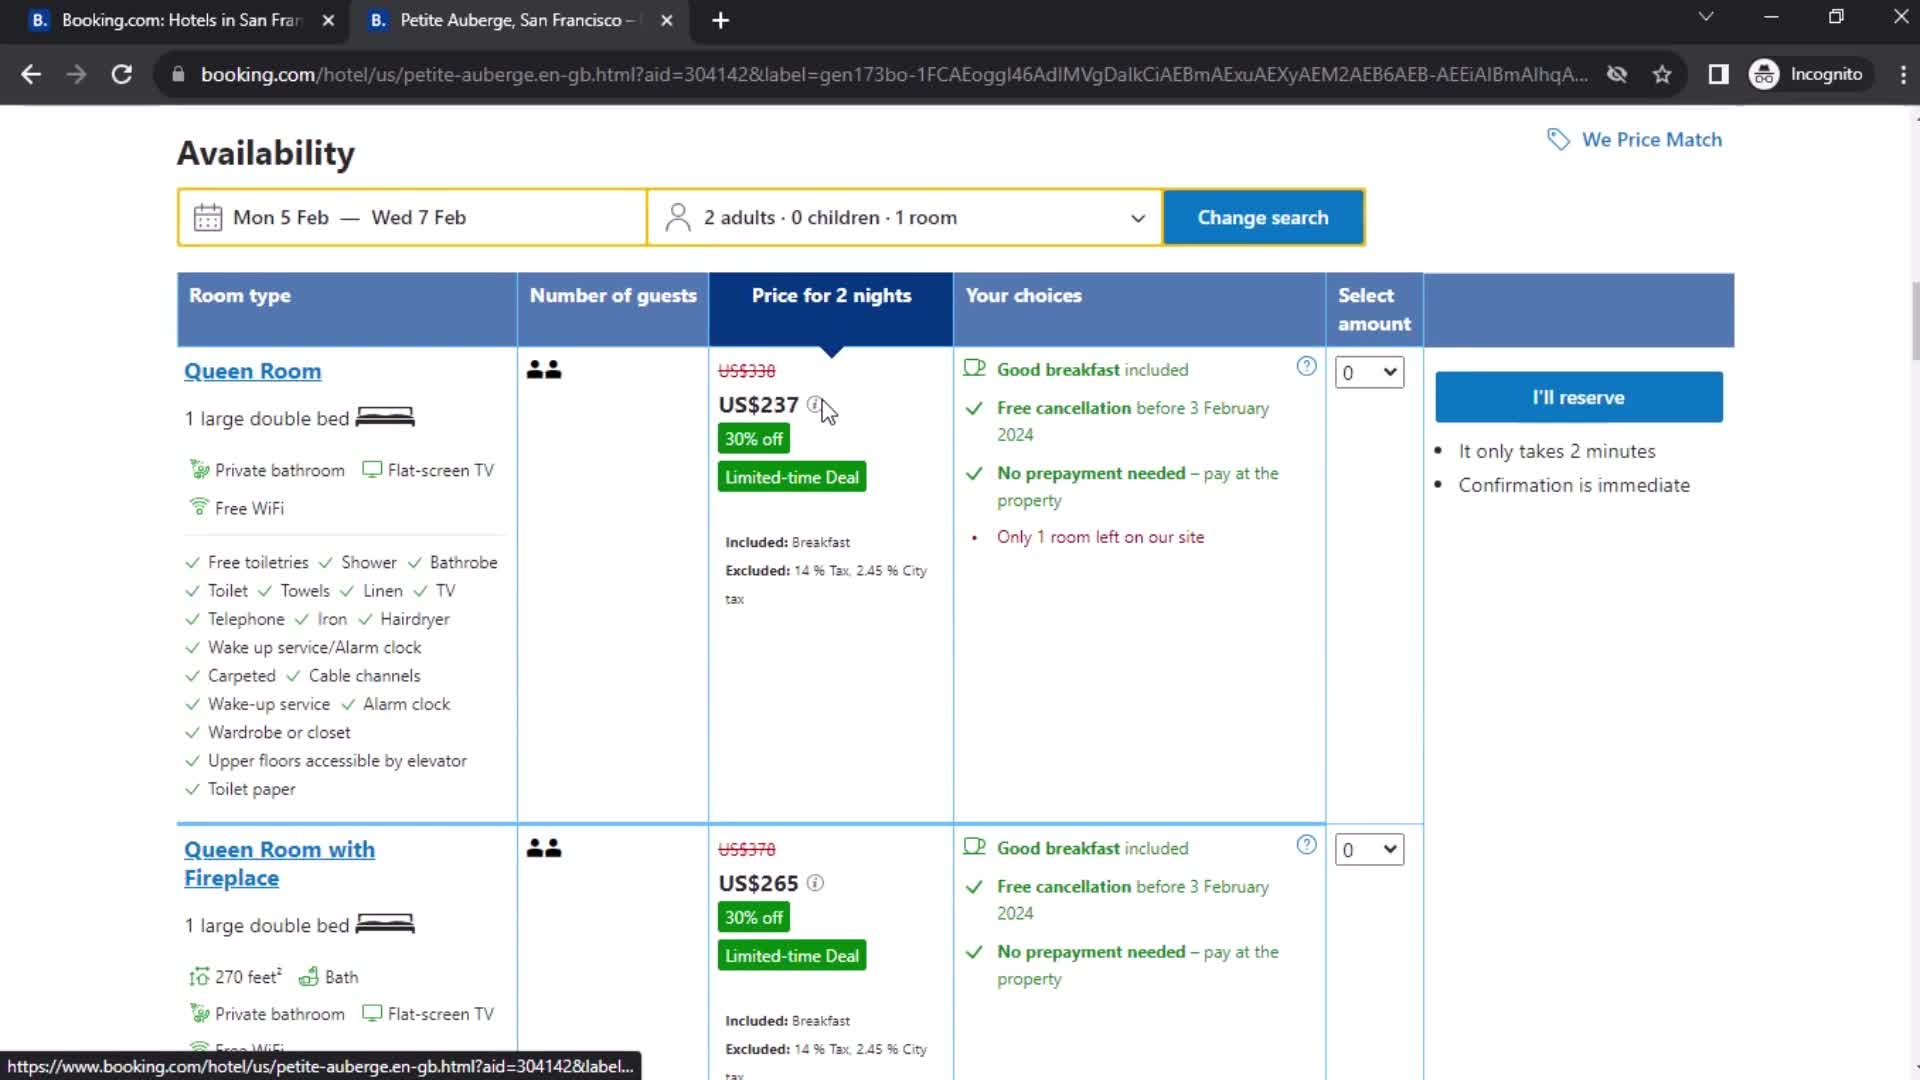Click 'I'll reserve' for Queen Room
Screen dimensions: 1920x1080
(1578, 397)
